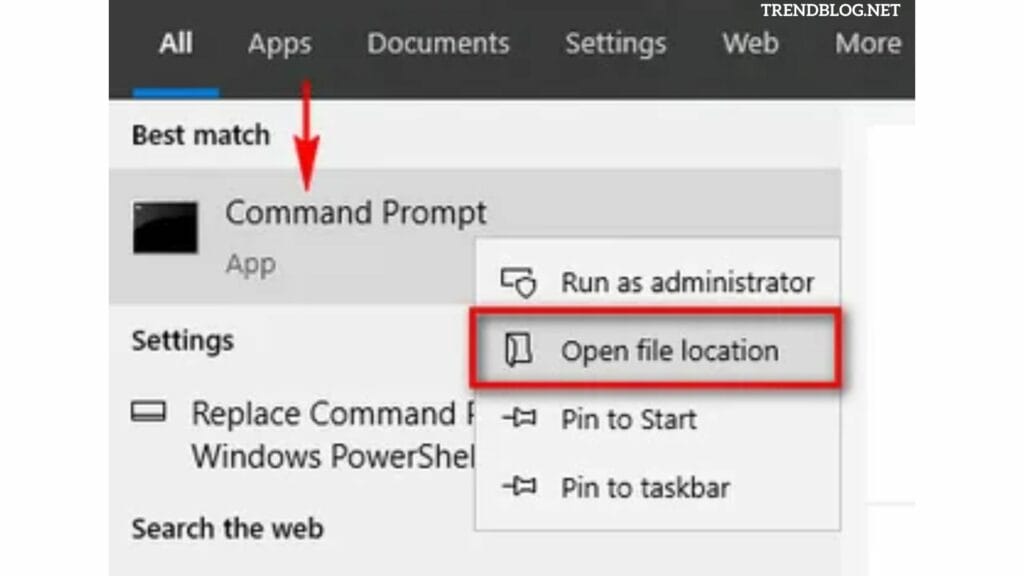Expand the More menu
The width and height of the screenshot is (1024, 576).
tap(868, 44)
